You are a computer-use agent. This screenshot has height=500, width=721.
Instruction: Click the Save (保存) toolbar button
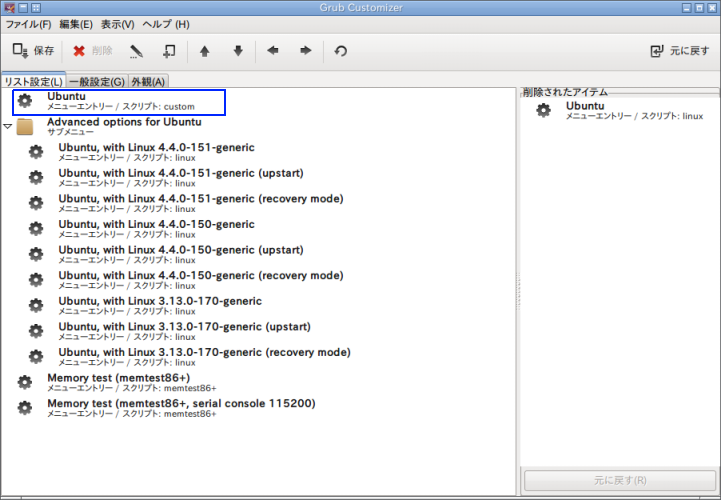click(x=33, y=51)
